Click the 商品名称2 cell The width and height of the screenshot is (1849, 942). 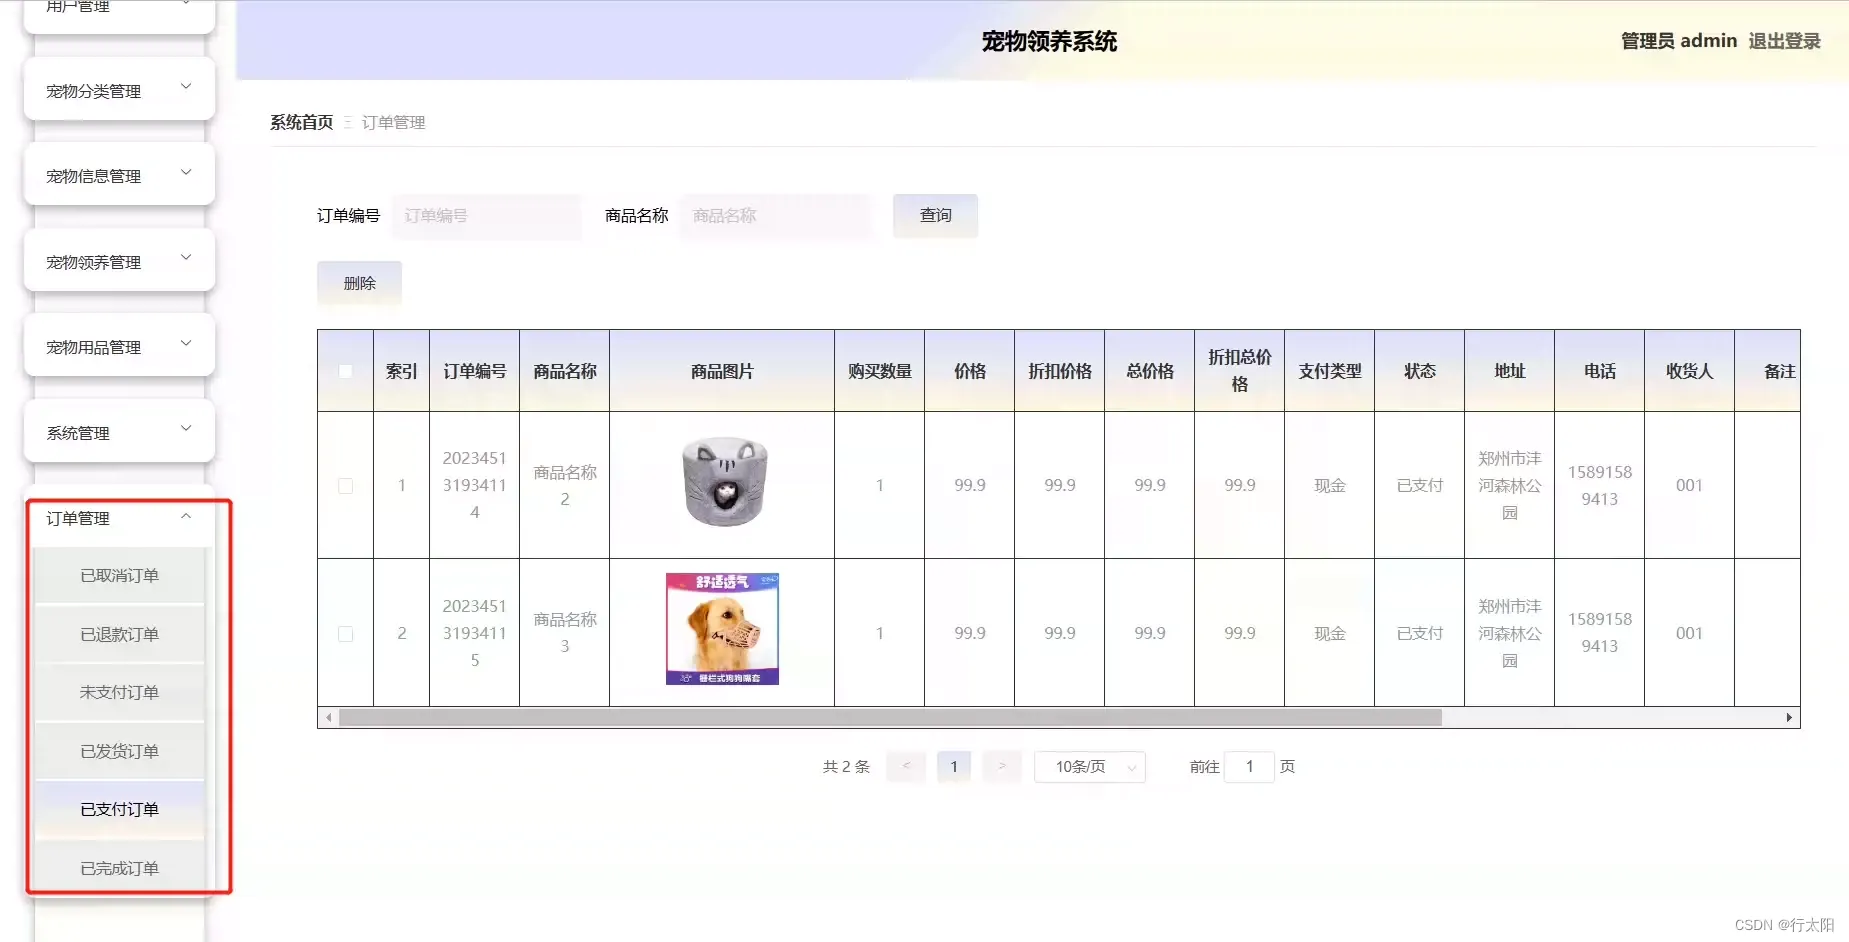click(565, 485)
